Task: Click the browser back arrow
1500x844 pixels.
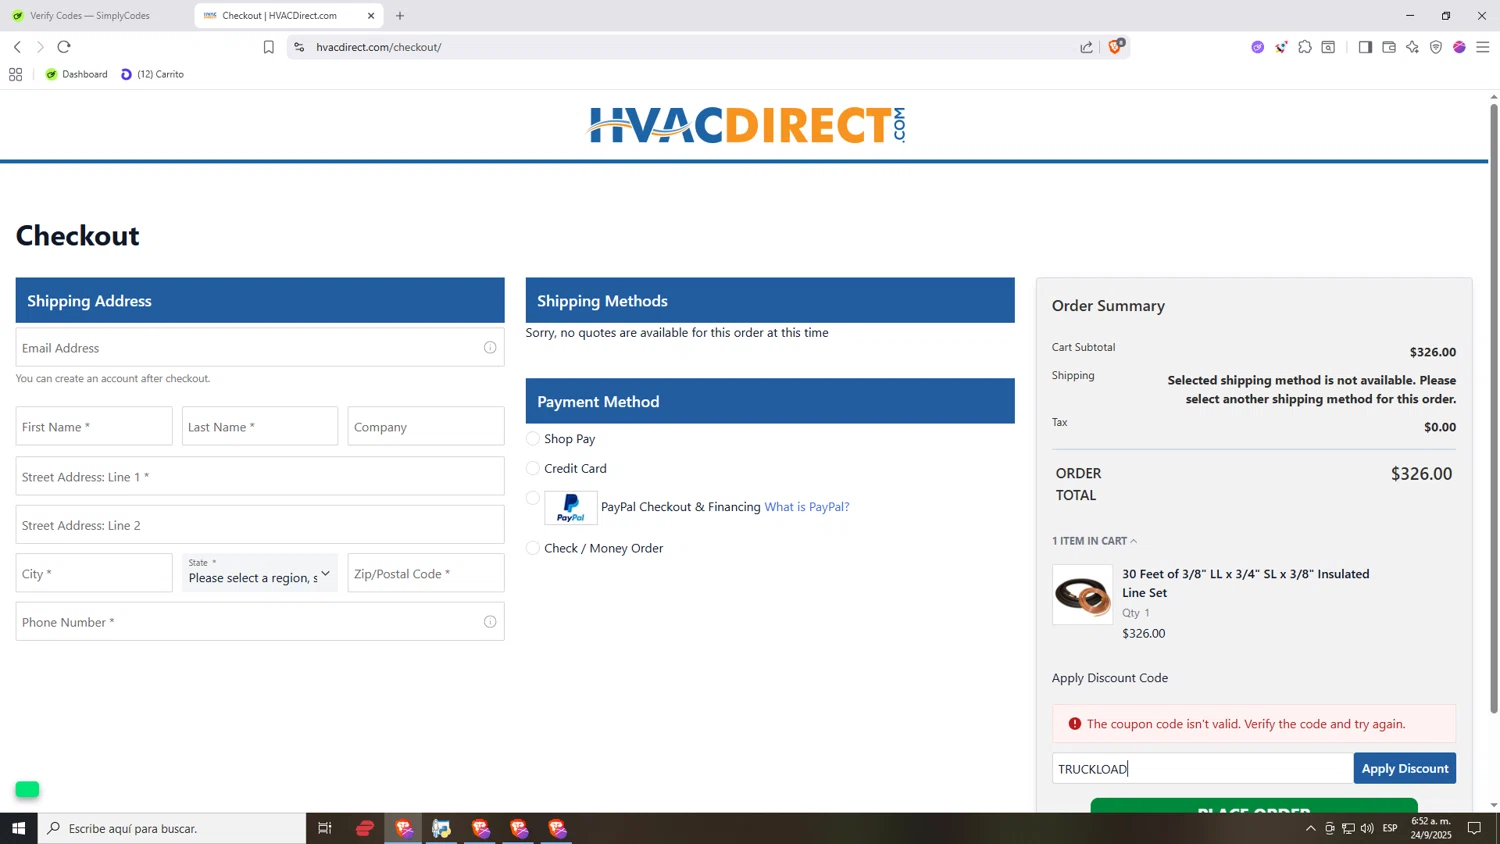Action: point(17,47)
